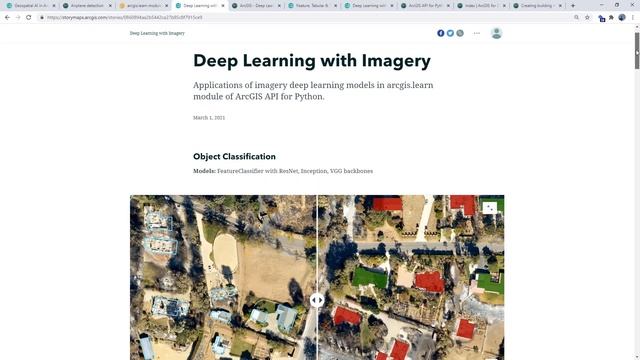Open the story's more options ellipsis
This screenshot has height=360, width=640.
tap(477, 33)
